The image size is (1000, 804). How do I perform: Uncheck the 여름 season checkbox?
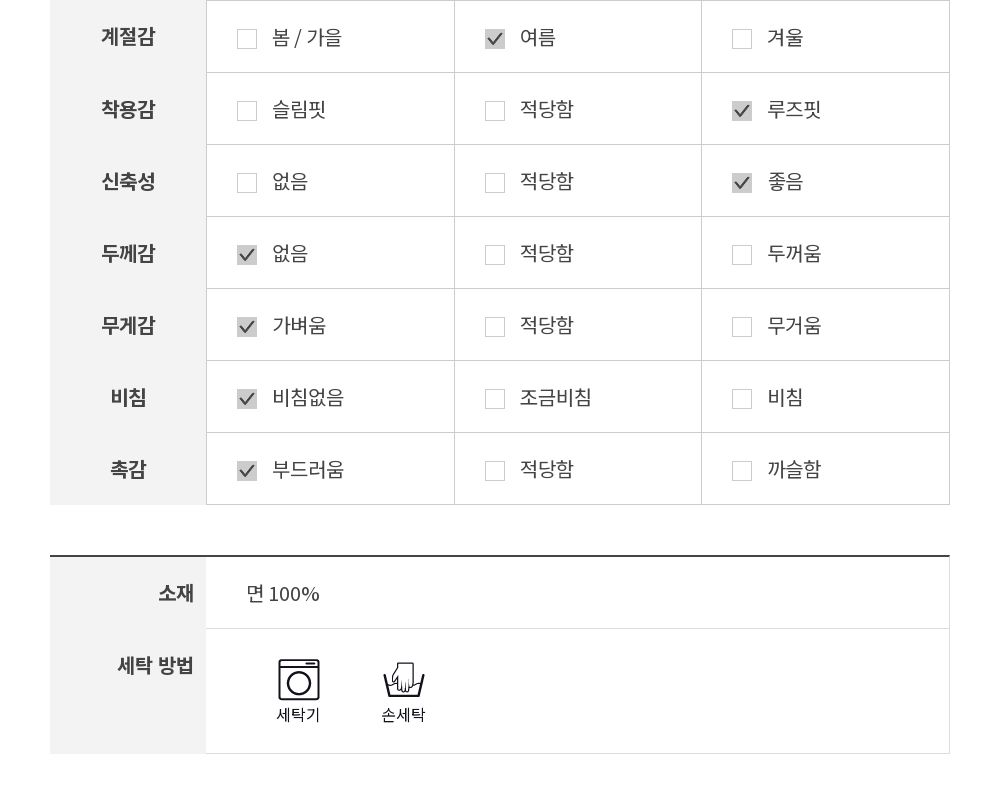pos(495,39)
